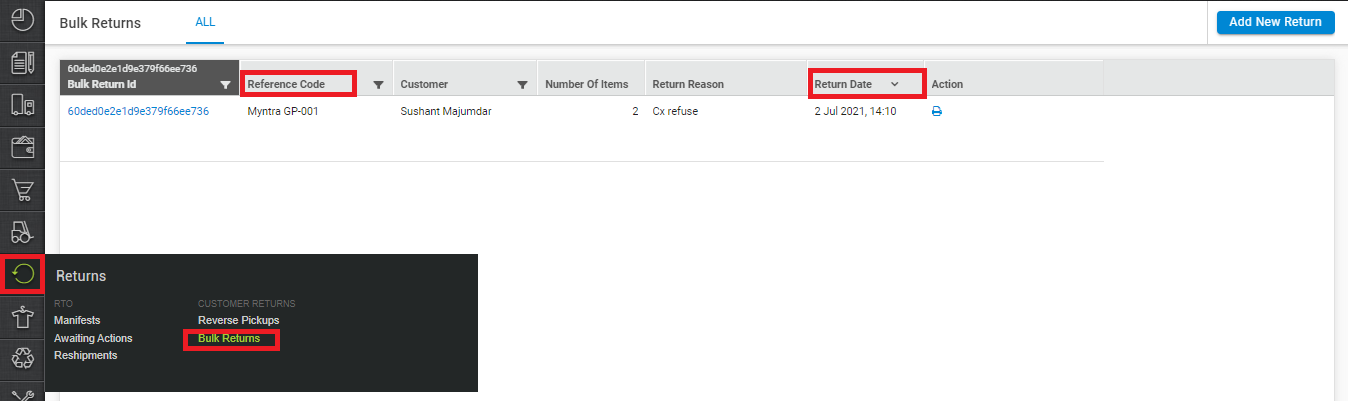Viewport: 1348px width, 401px height.
Task: Open bulk return 60ded0e2e1d9e379f66ee736 link
Action: 138,111
